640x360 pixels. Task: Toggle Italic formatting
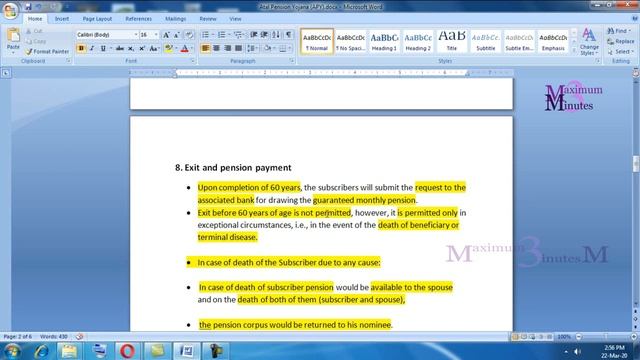(x=92, y=48)
